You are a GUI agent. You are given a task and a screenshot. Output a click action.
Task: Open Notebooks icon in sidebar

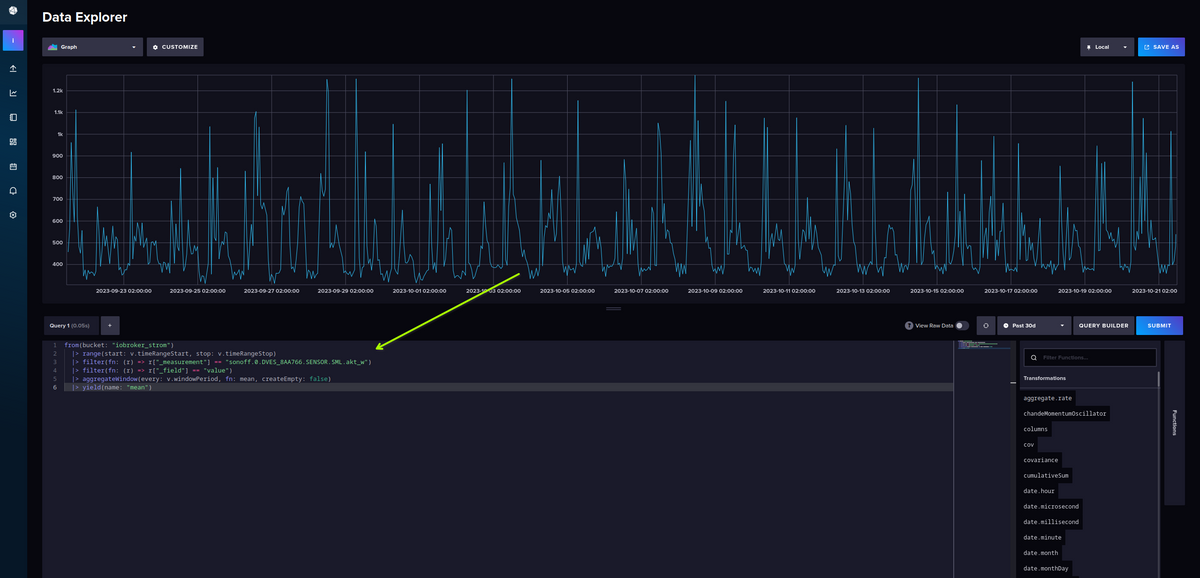(13, 117)
